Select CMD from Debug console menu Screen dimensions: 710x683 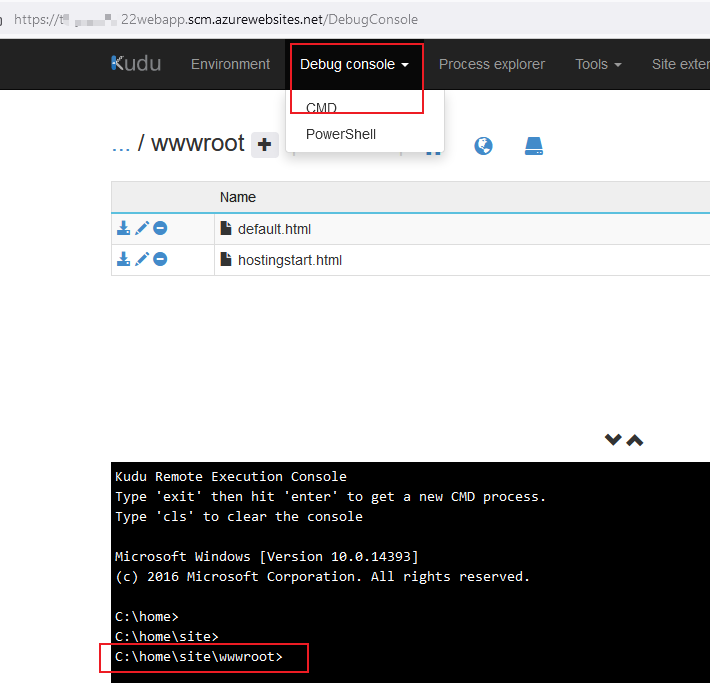pos(321,108)
